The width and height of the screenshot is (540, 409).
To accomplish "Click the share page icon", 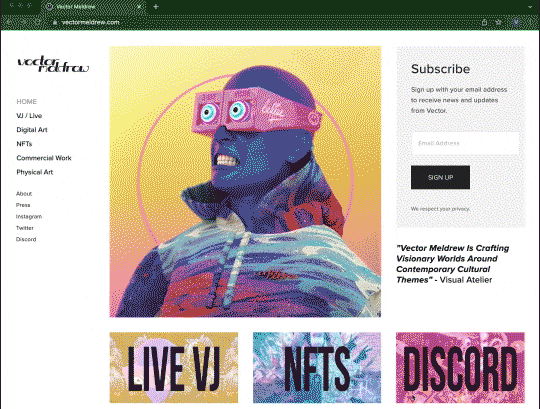I will tap(485, 22).
